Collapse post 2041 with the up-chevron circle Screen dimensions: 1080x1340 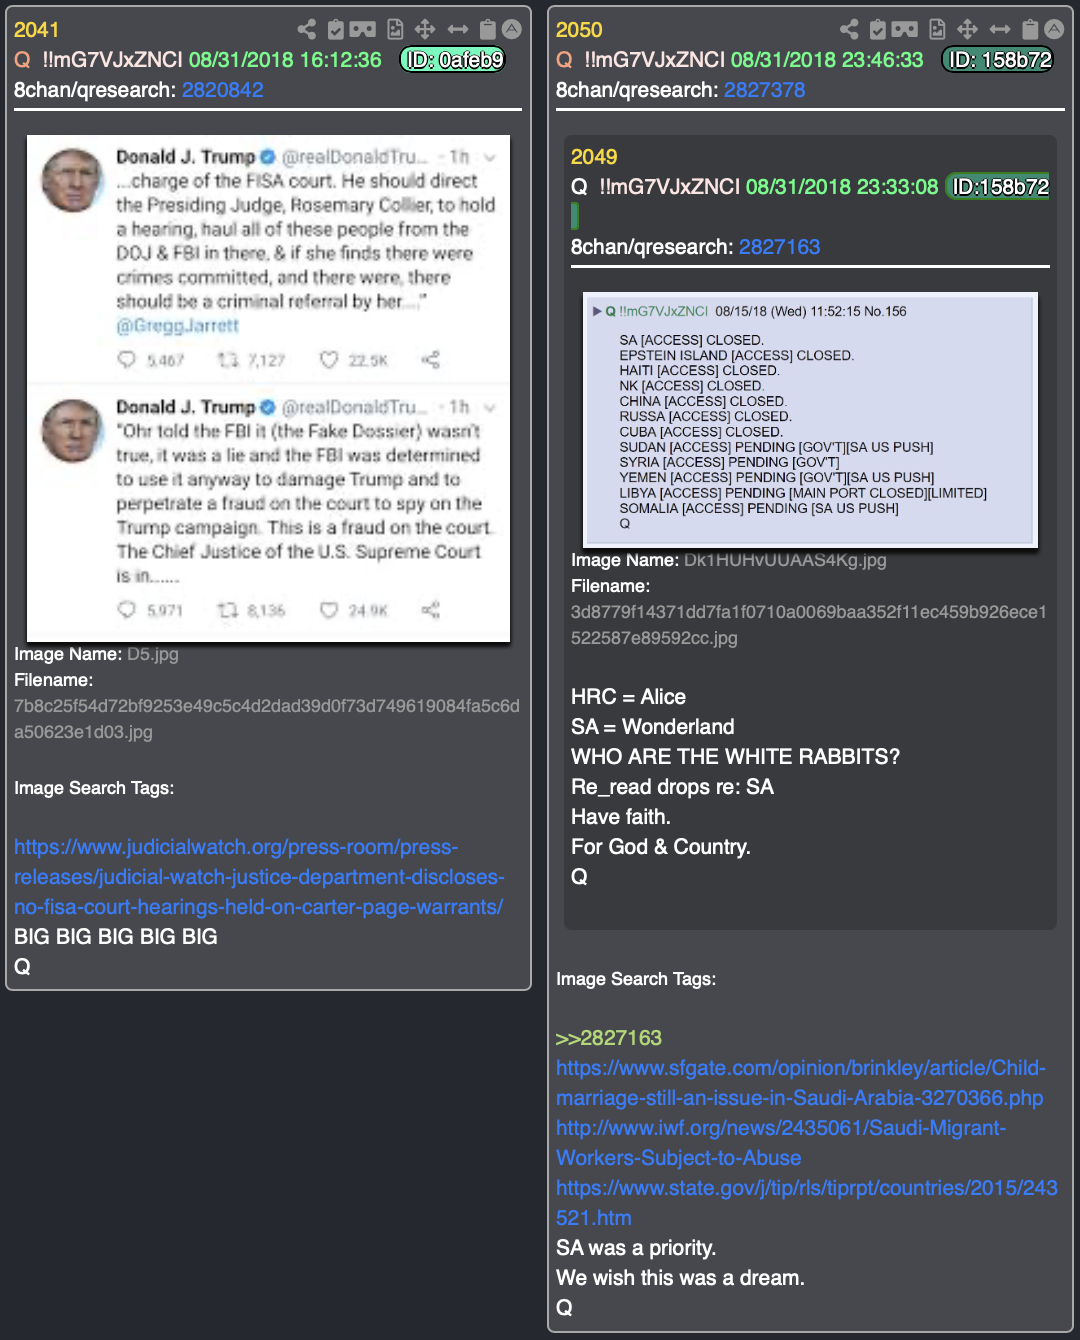tap(512, 29)
